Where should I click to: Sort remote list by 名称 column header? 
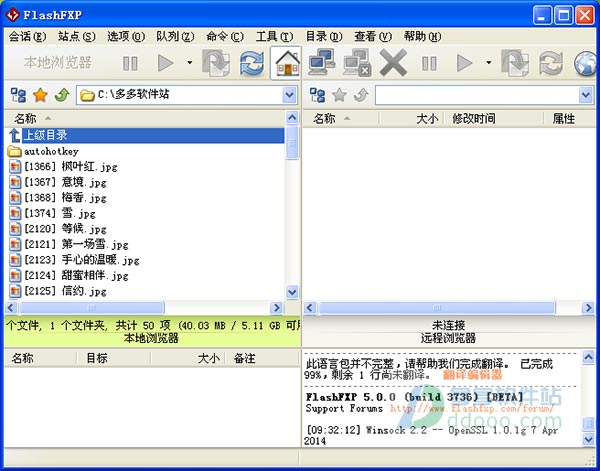[341, 119]
